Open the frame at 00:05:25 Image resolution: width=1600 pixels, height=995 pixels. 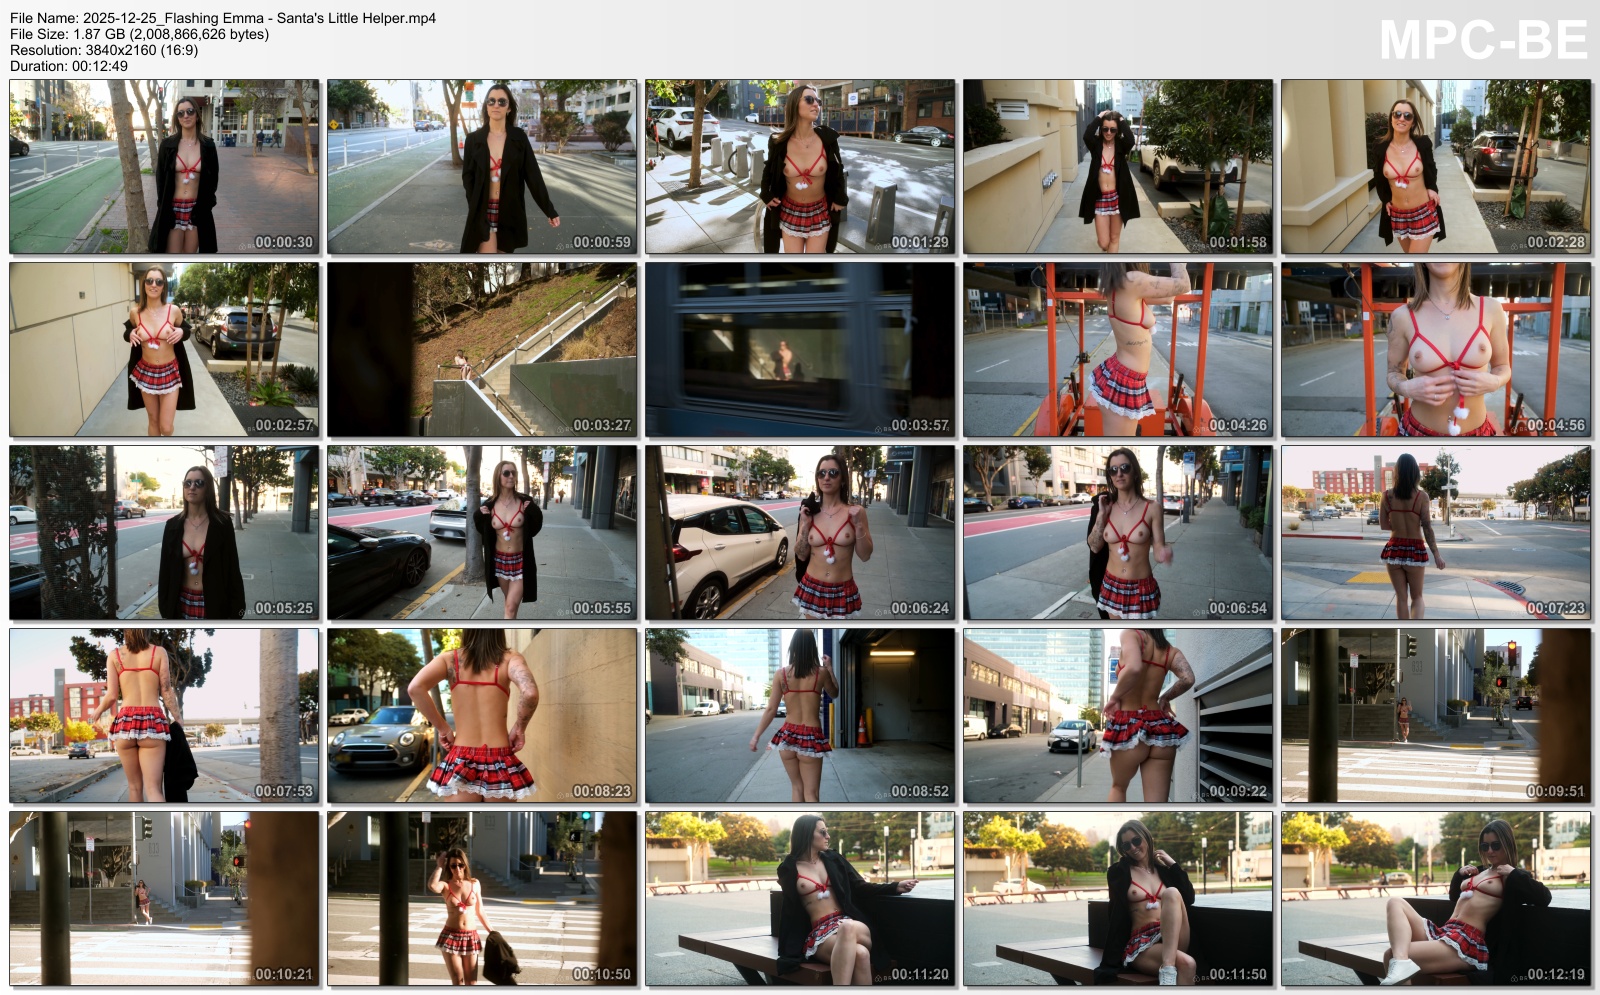164,533
